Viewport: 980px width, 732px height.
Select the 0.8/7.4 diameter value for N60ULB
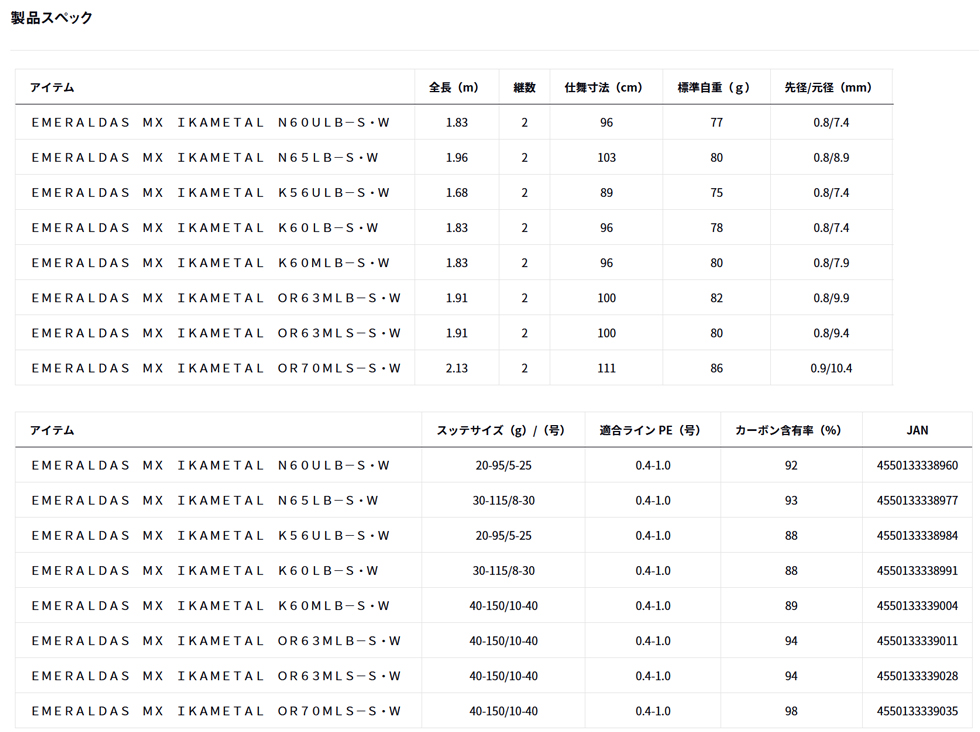[x=831, y=123]
